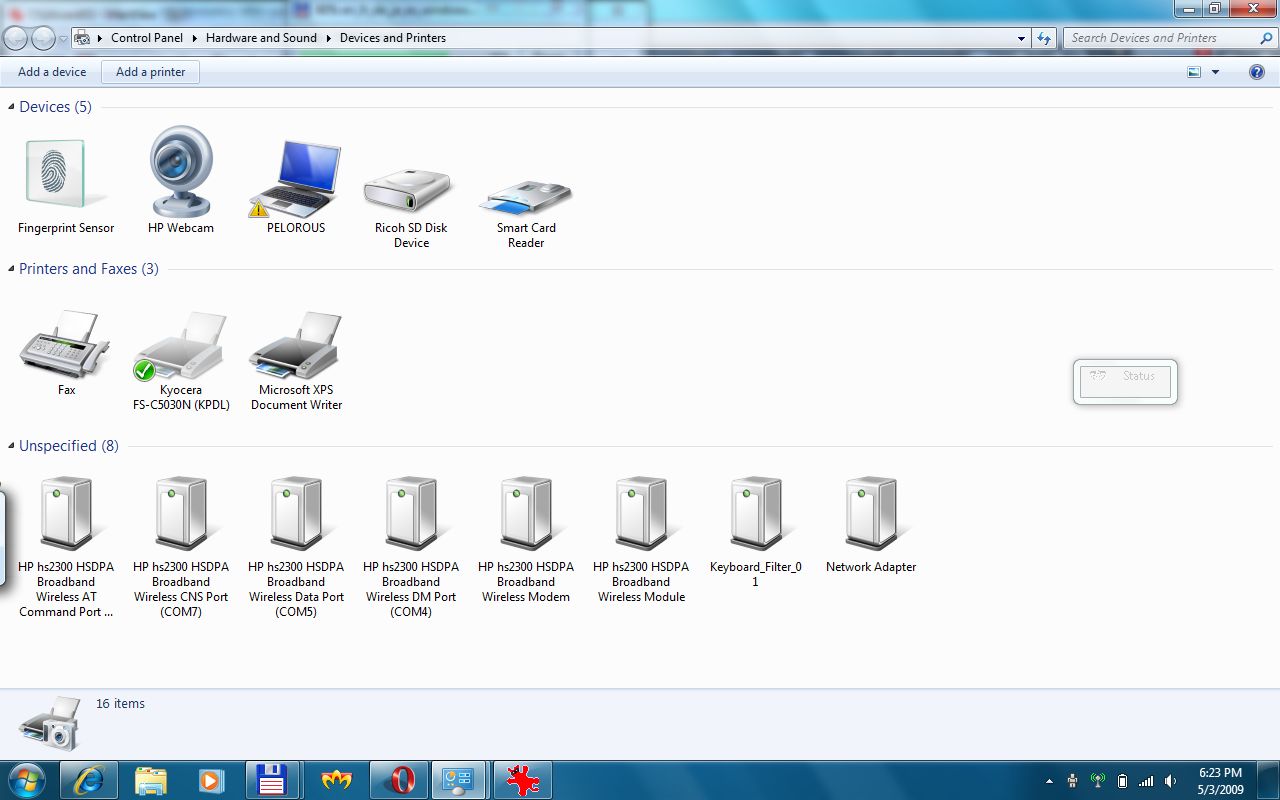This screenshot has width=1280, height=800.
Task: Open the Keyboard_Filter_0 1 device
Action: click(755, 510)
